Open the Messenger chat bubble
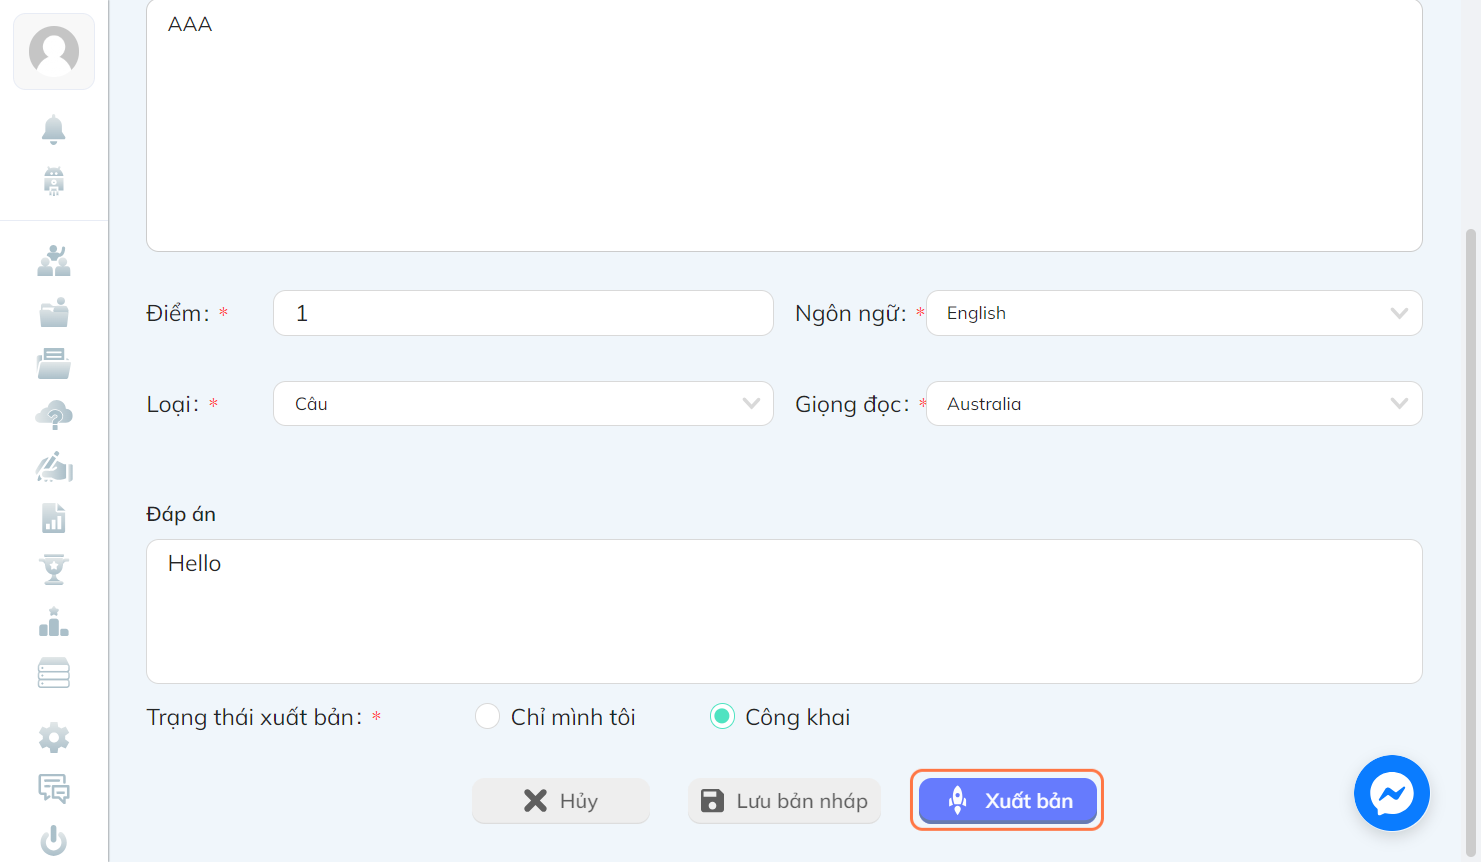 tap(1392, 793)
